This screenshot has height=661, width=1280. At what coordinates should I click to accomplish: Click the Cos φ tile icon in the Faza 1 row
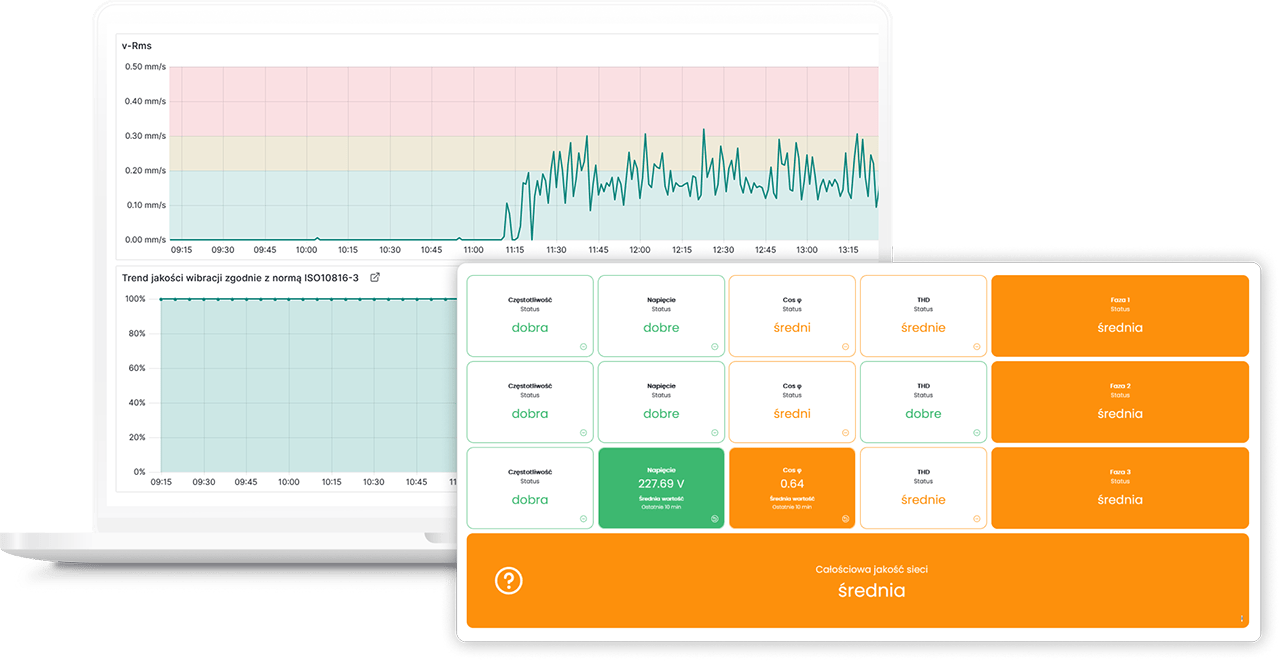point(845,347)
